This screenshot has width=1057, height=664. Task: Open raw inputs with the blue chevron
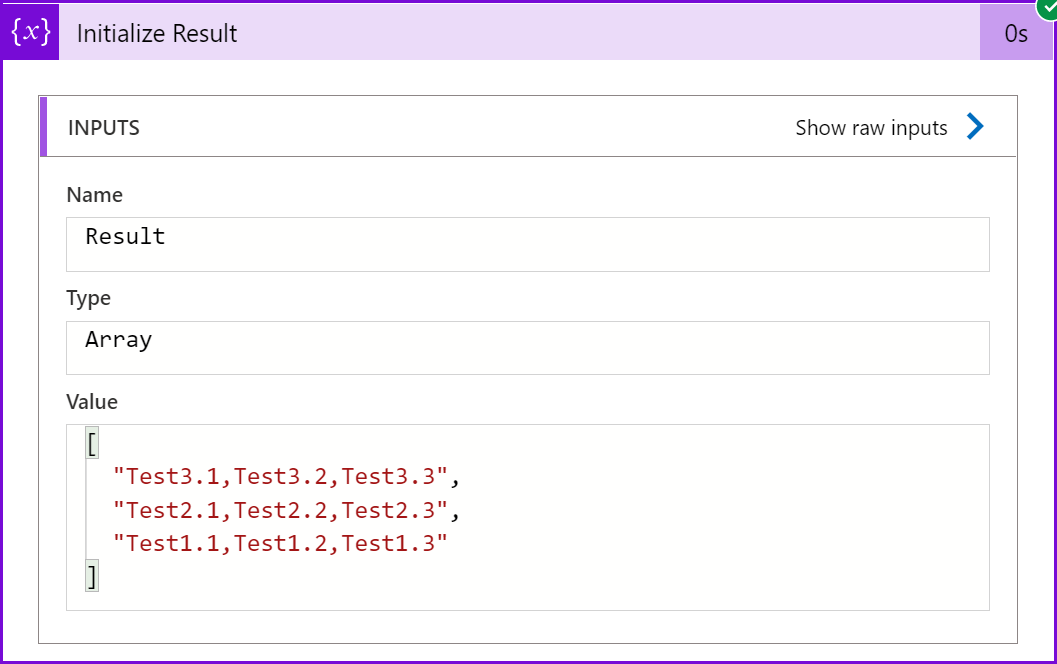tap(975, 126)
